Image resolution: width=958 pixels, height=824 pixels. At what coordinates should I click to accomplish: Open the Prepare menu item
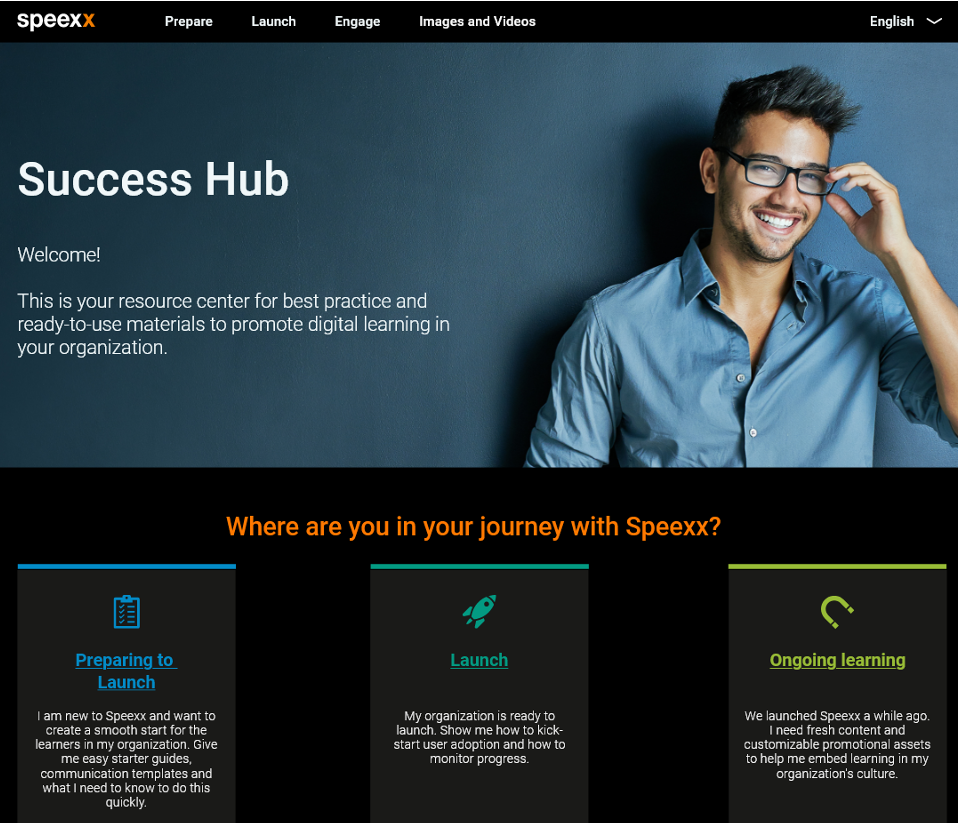pos(189,21)
